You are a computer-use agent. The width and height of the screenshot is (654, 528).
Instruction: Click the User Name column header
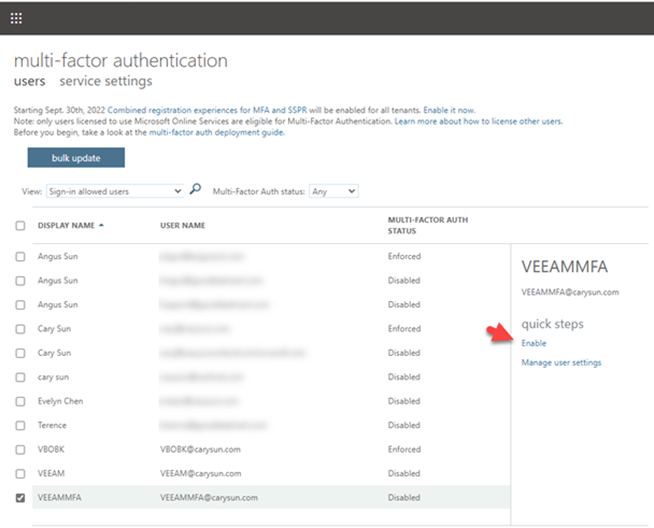point(183,226)
